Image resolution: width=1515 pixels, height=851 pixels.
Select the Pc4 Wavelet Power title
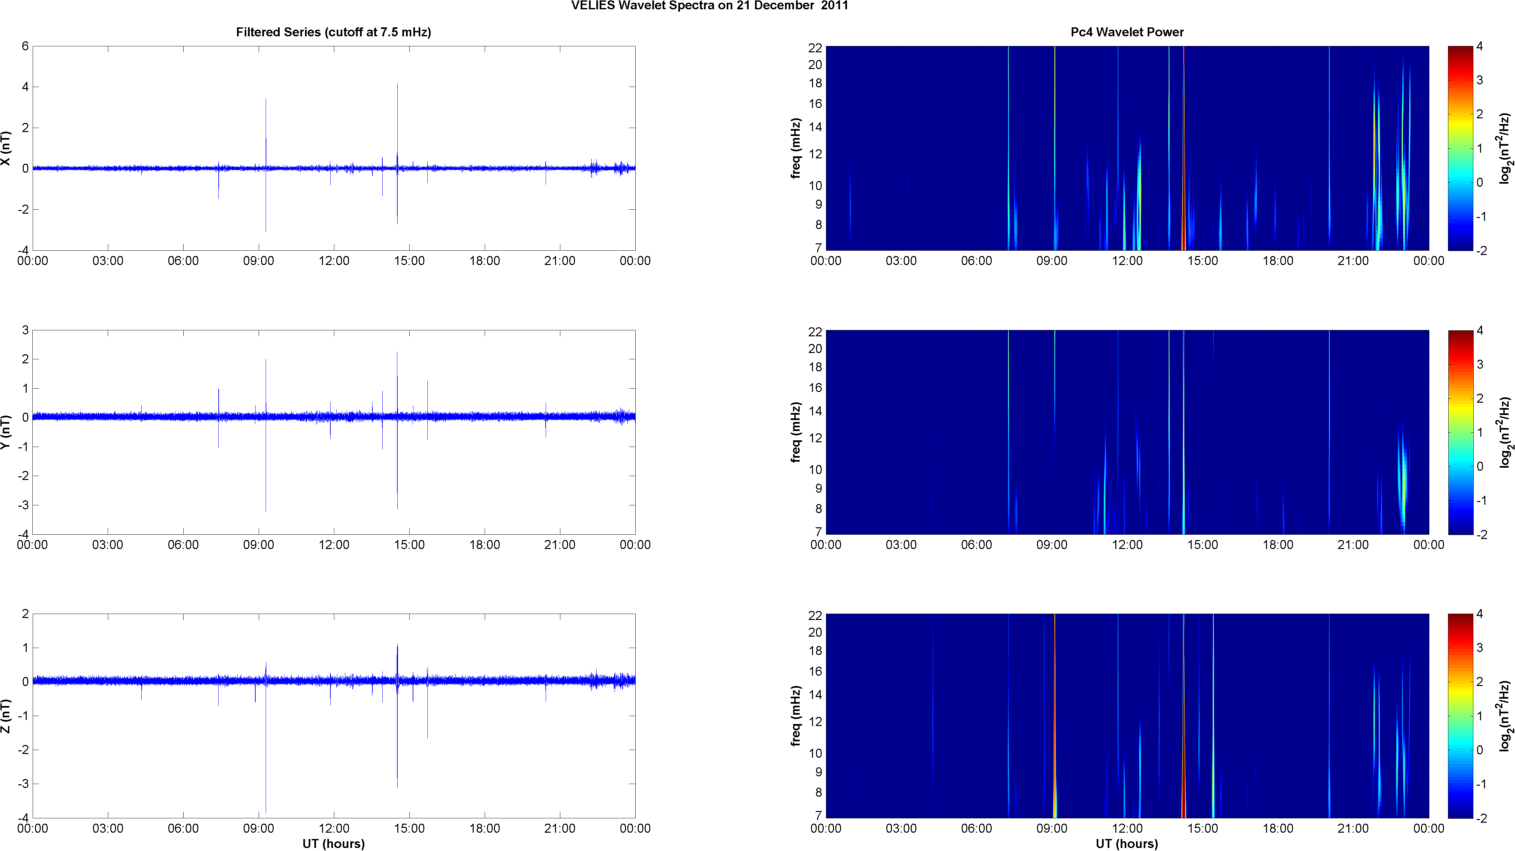point(1126,32)
